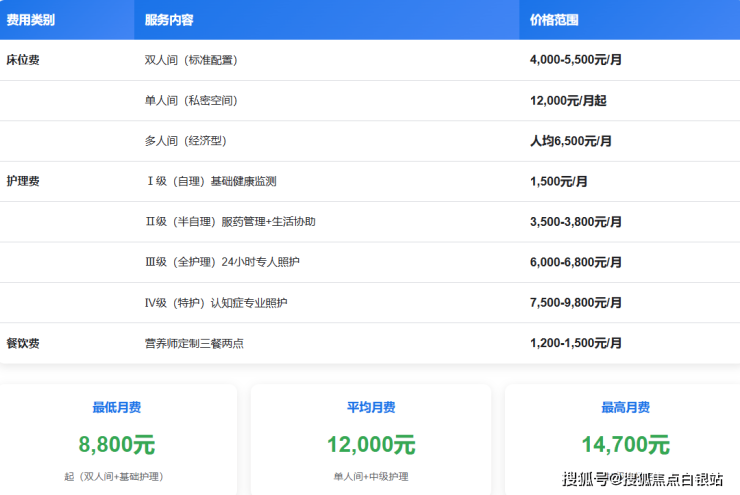Select the 多人间（经济型） service entry
This screenshot has height=495, width=740.
click(186, 141)
